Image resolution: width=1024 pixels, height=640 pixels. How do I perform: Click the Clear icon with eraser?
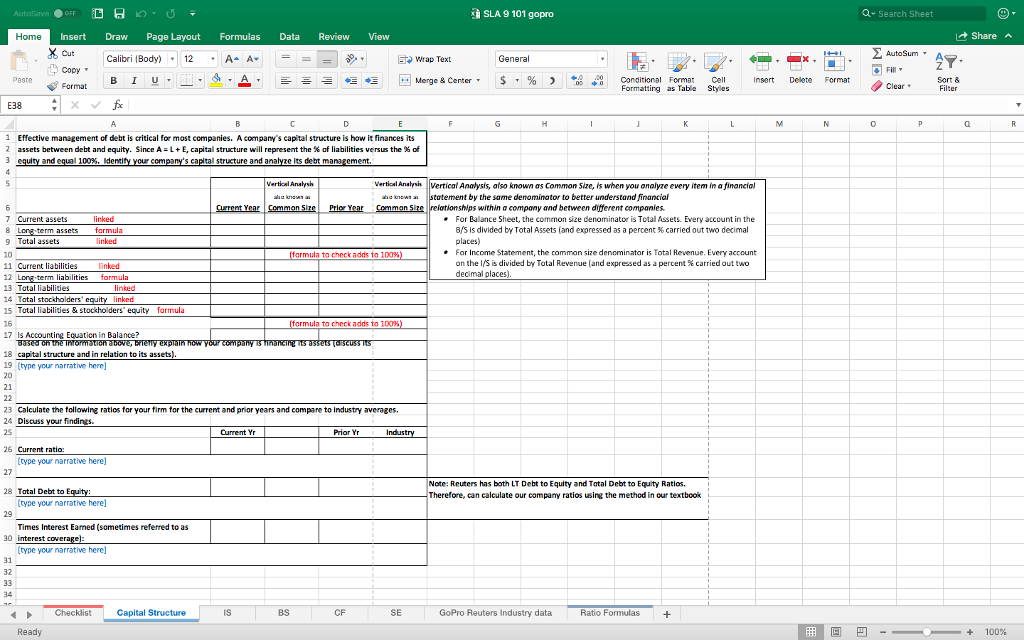[x=875, y=87]
